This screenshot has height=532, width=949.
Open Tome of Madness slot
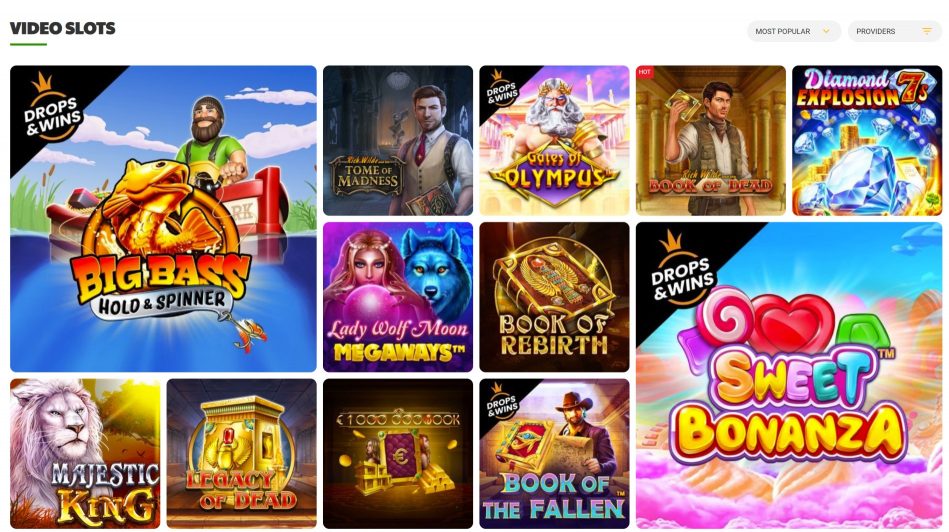(x=398, y=140)
